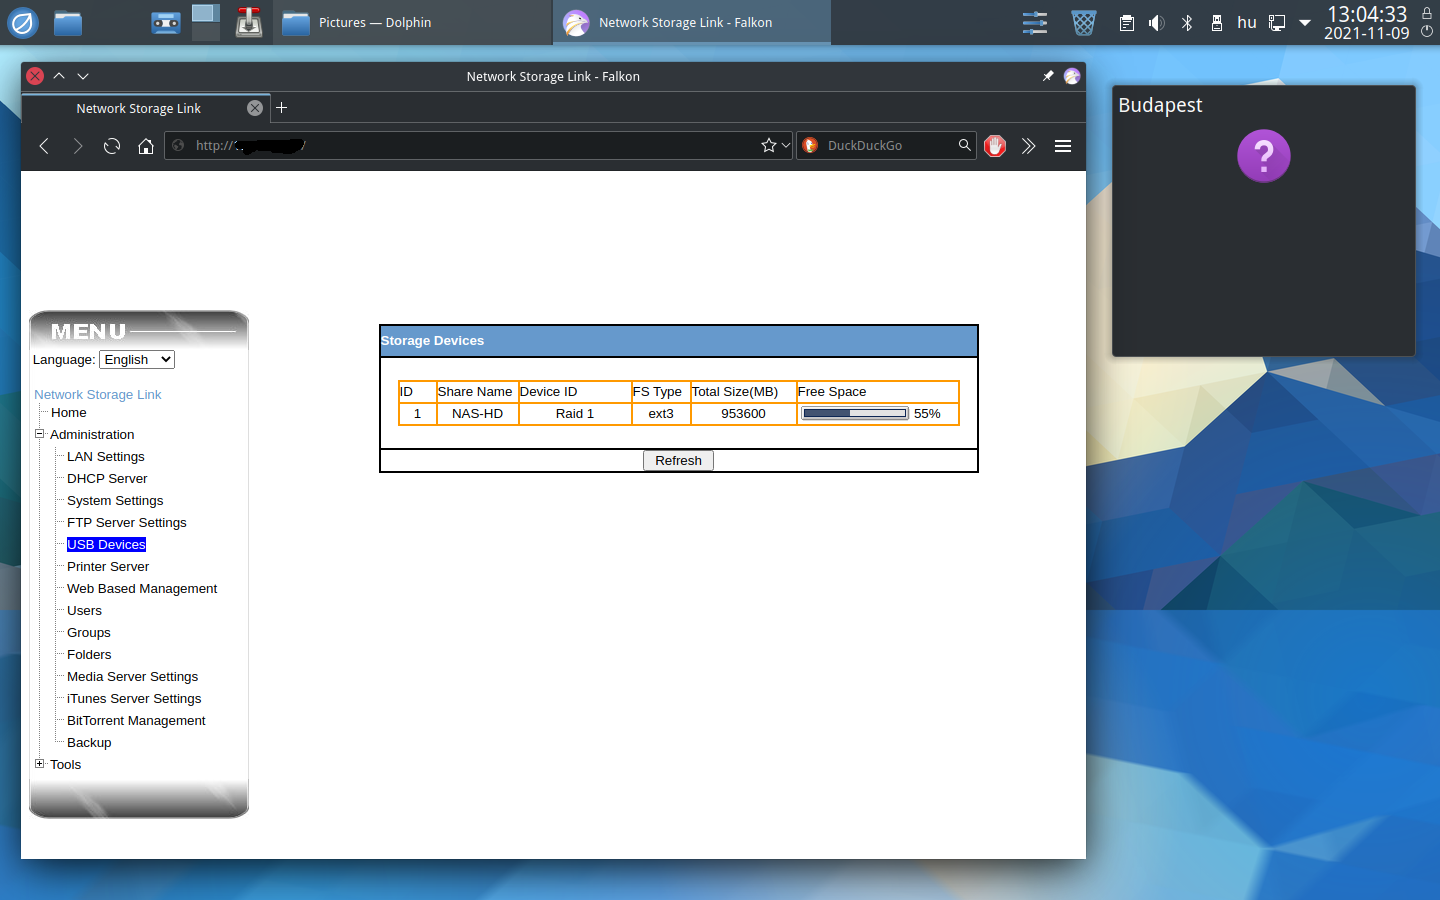Click the Refresh button under Storage Devices

(678, 461)
